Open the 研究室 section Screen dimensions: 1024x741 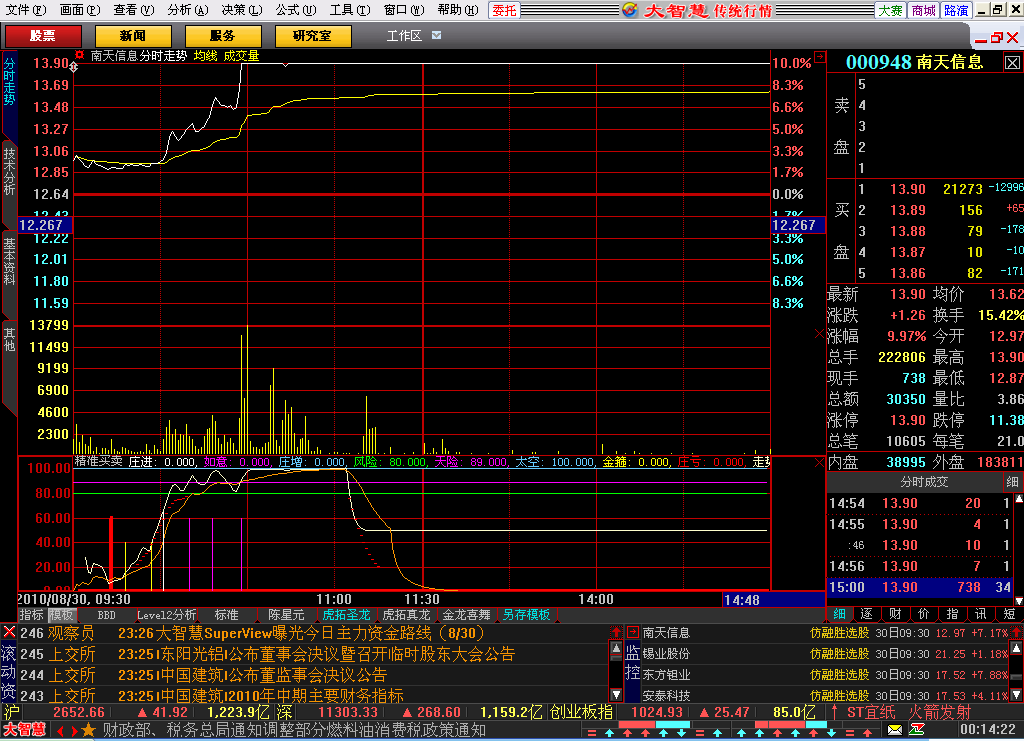[x=313, y=36]
